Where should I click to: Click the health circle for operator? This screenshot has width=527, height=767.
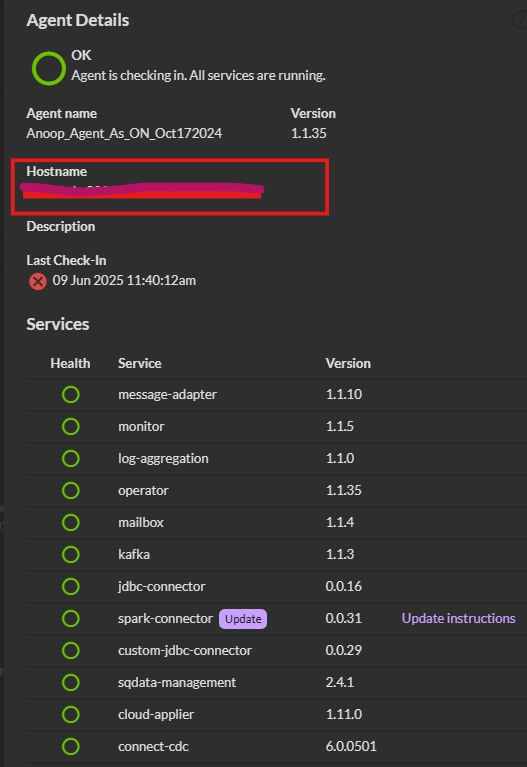[x=71, y=491]
